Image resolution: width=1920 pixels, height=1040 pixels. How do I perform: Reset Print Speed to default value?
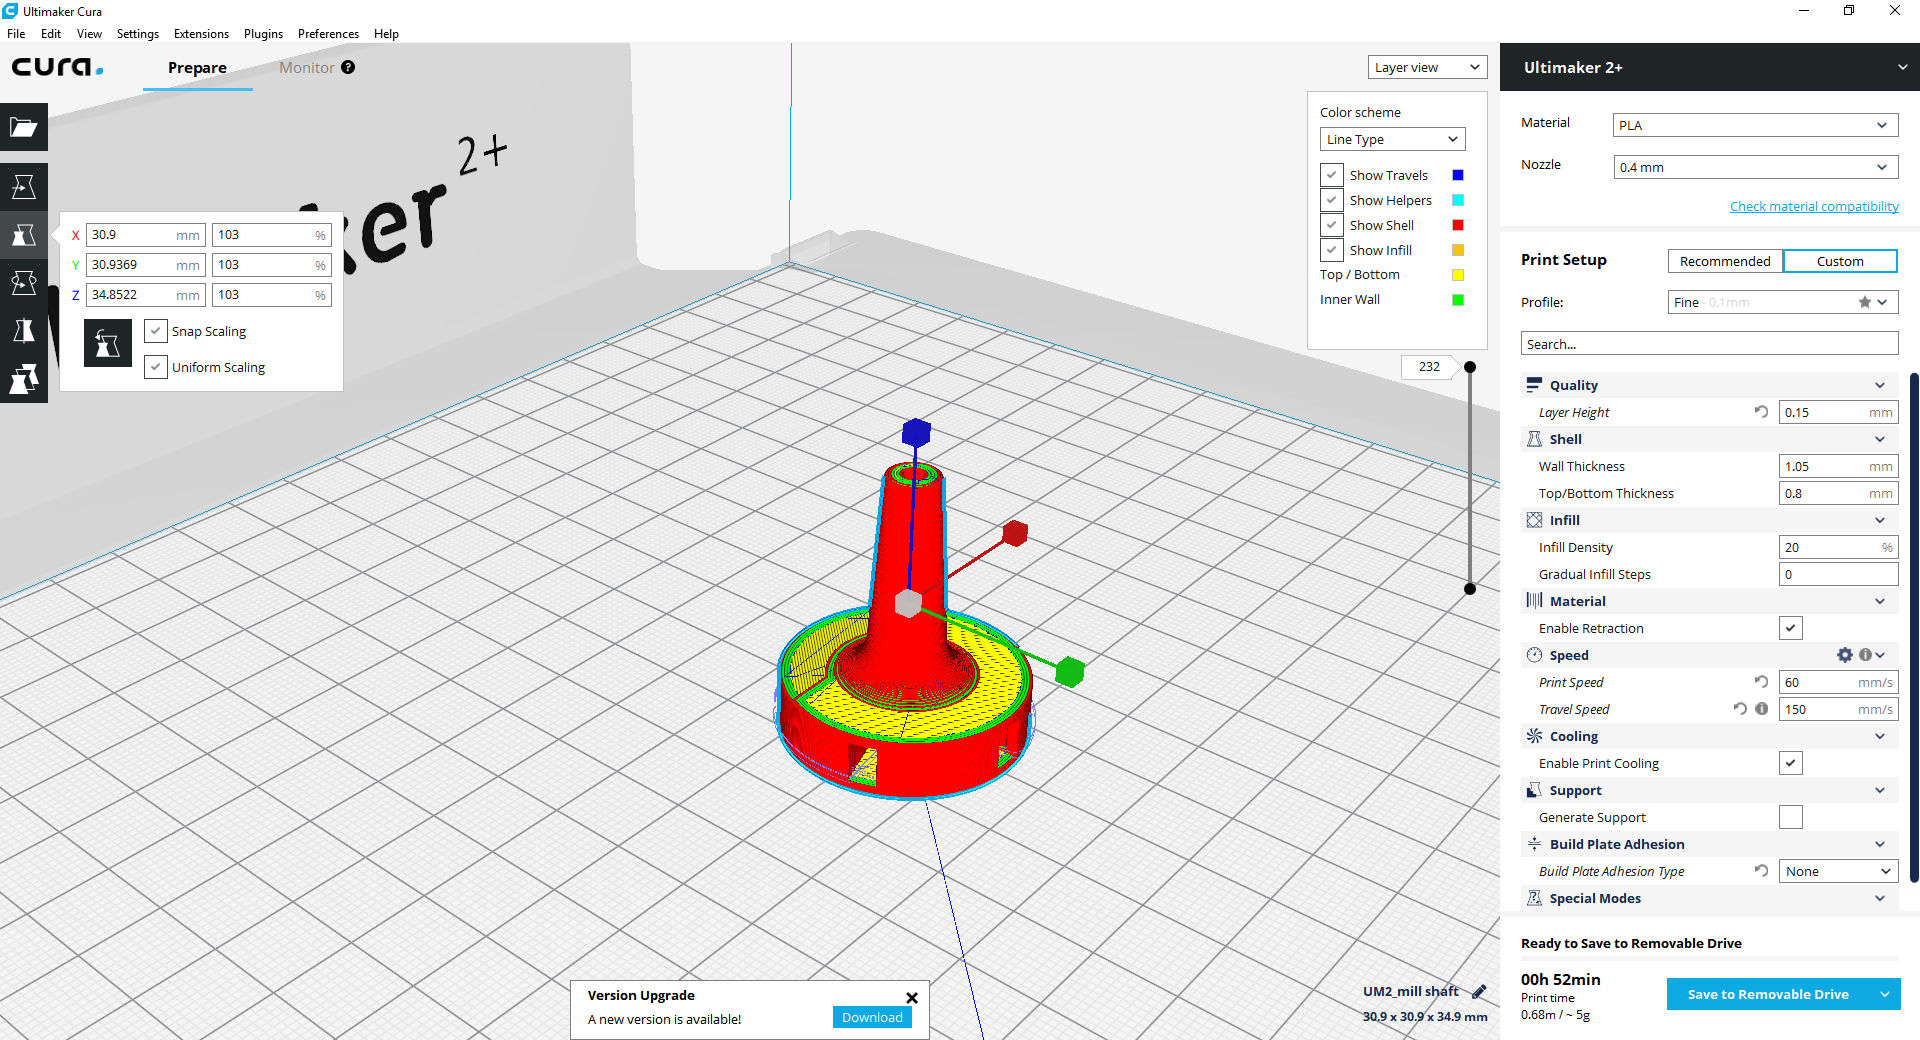1761,682
